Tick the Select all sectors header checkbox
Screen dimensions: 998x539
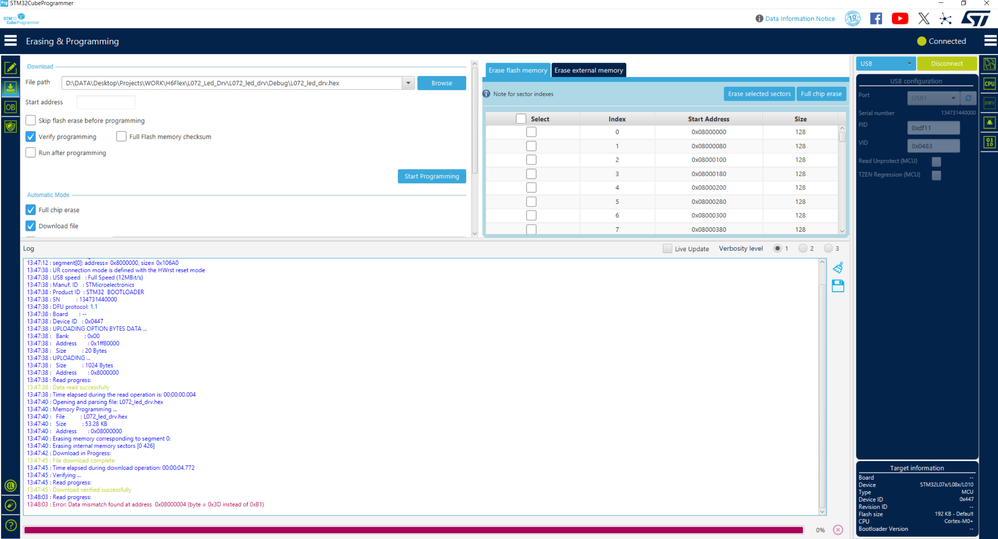pos(521,119)
